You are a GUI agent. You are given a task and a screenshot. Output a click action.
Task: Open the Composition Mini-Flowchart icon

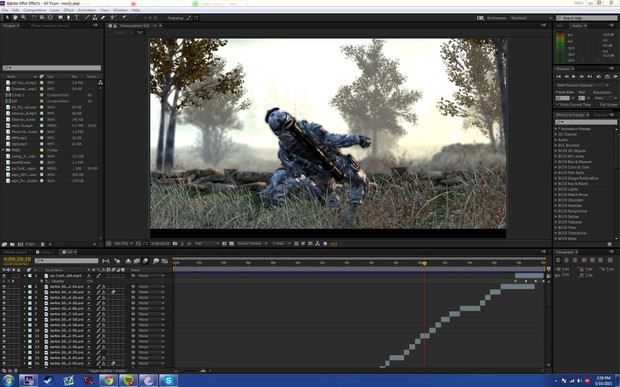(x=106, y=261)
